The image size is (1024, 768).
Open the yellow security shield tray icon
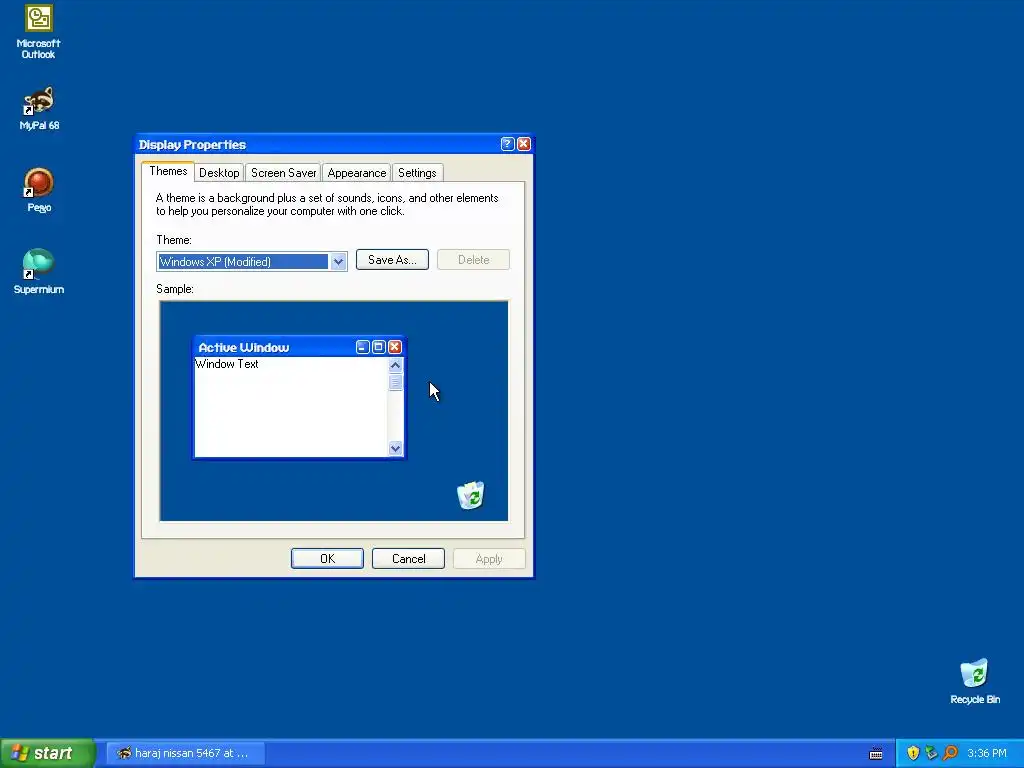[913, 753]
